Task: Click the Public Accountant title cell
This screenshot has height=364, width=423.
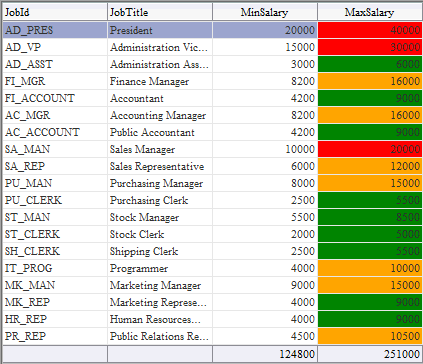Action: (x=160, y=132)
